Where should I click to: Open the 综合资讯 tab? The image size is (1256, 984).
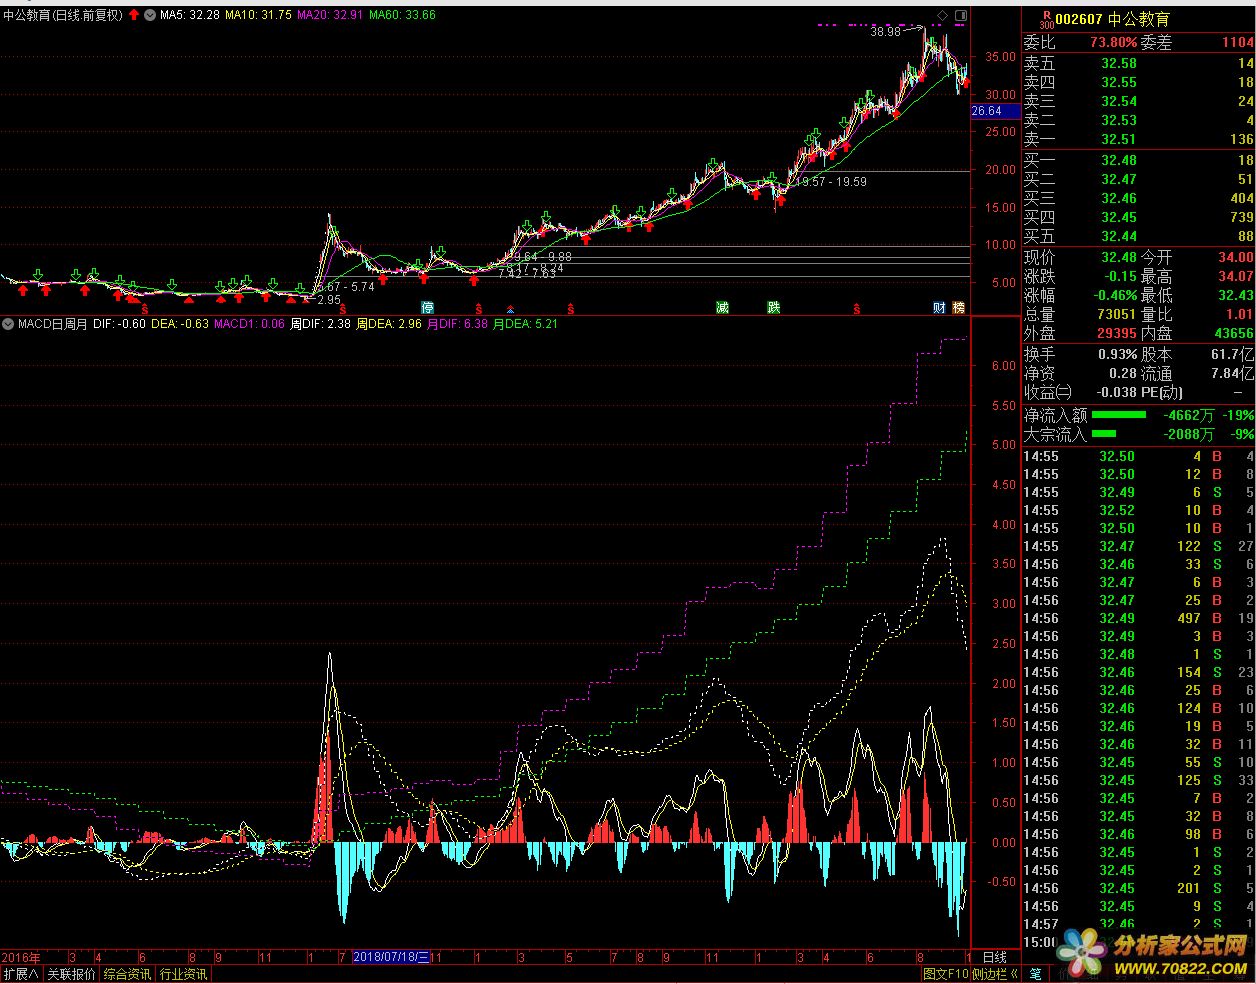(127, 974)
